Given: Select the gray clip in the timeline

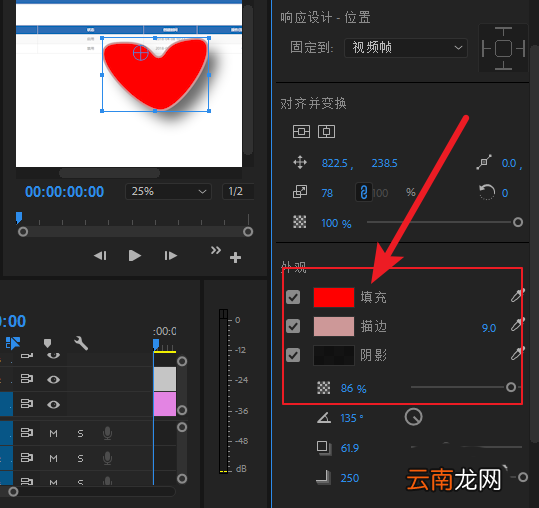Looking at the screenshot, I should click(165, 379).
